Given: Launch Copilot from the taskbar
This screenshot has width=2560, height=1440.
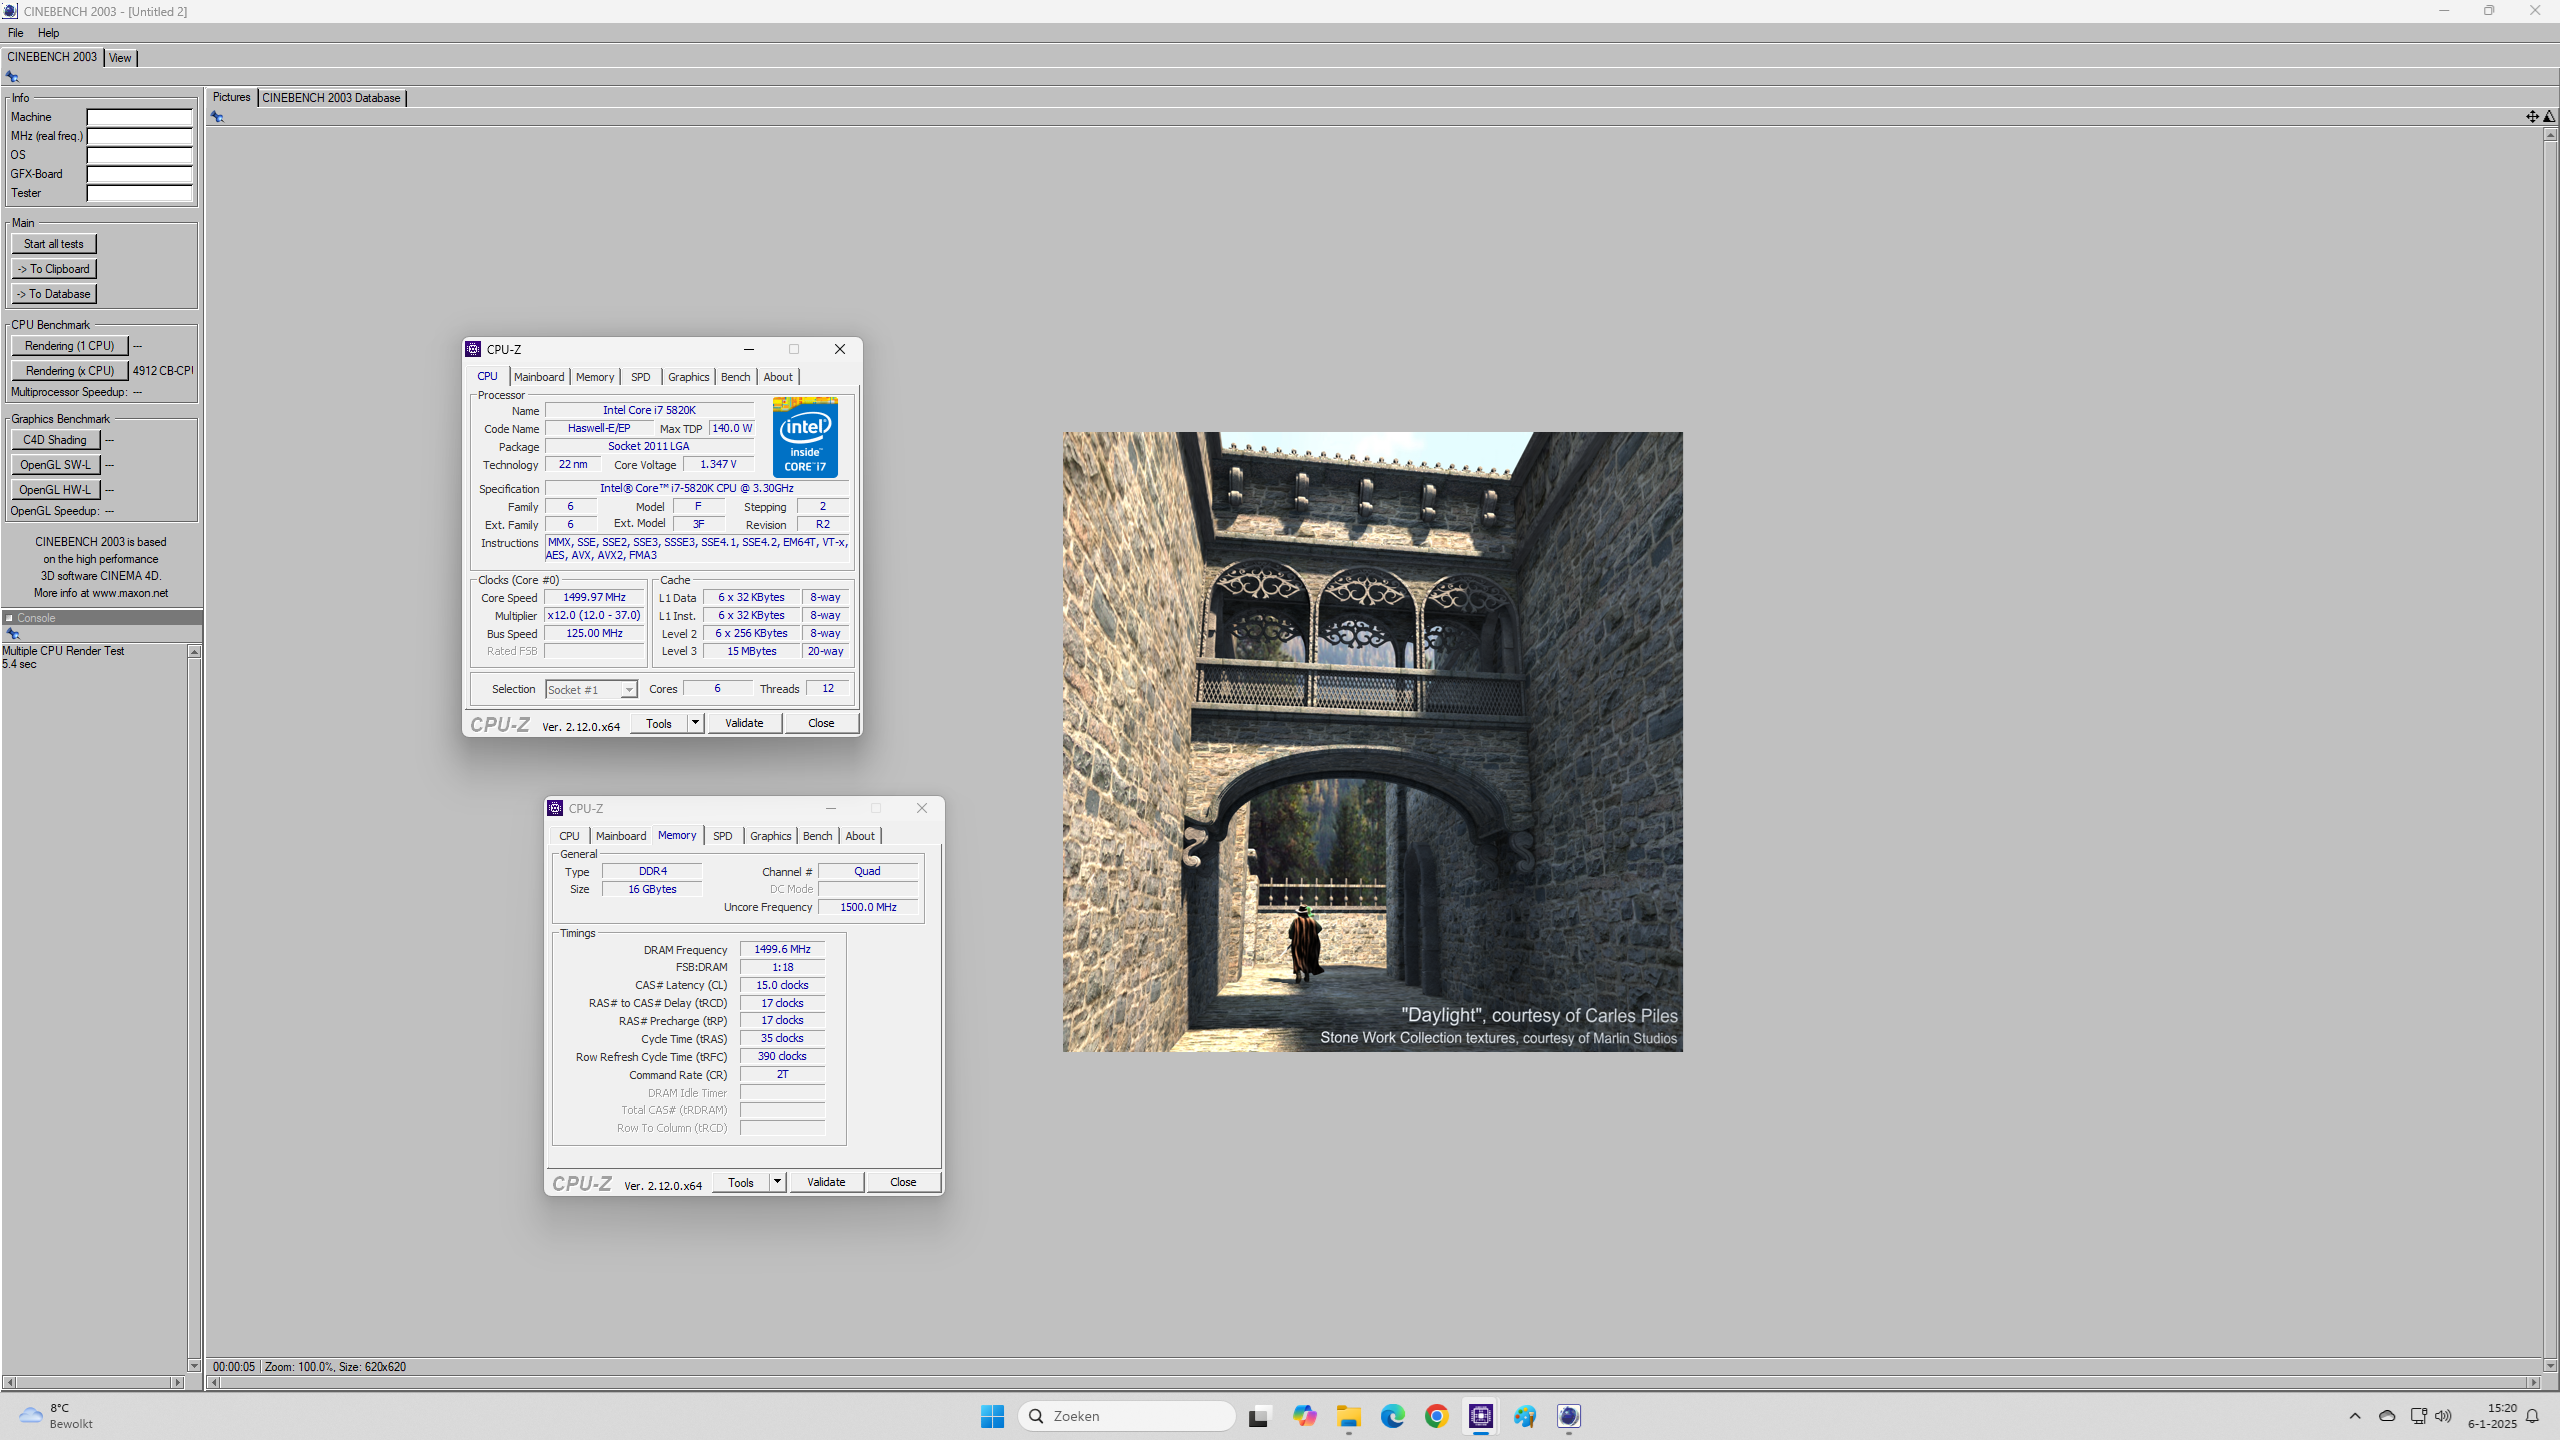Looking at the screenshot, I should pyautogui.click(x=1304, y=1416).
